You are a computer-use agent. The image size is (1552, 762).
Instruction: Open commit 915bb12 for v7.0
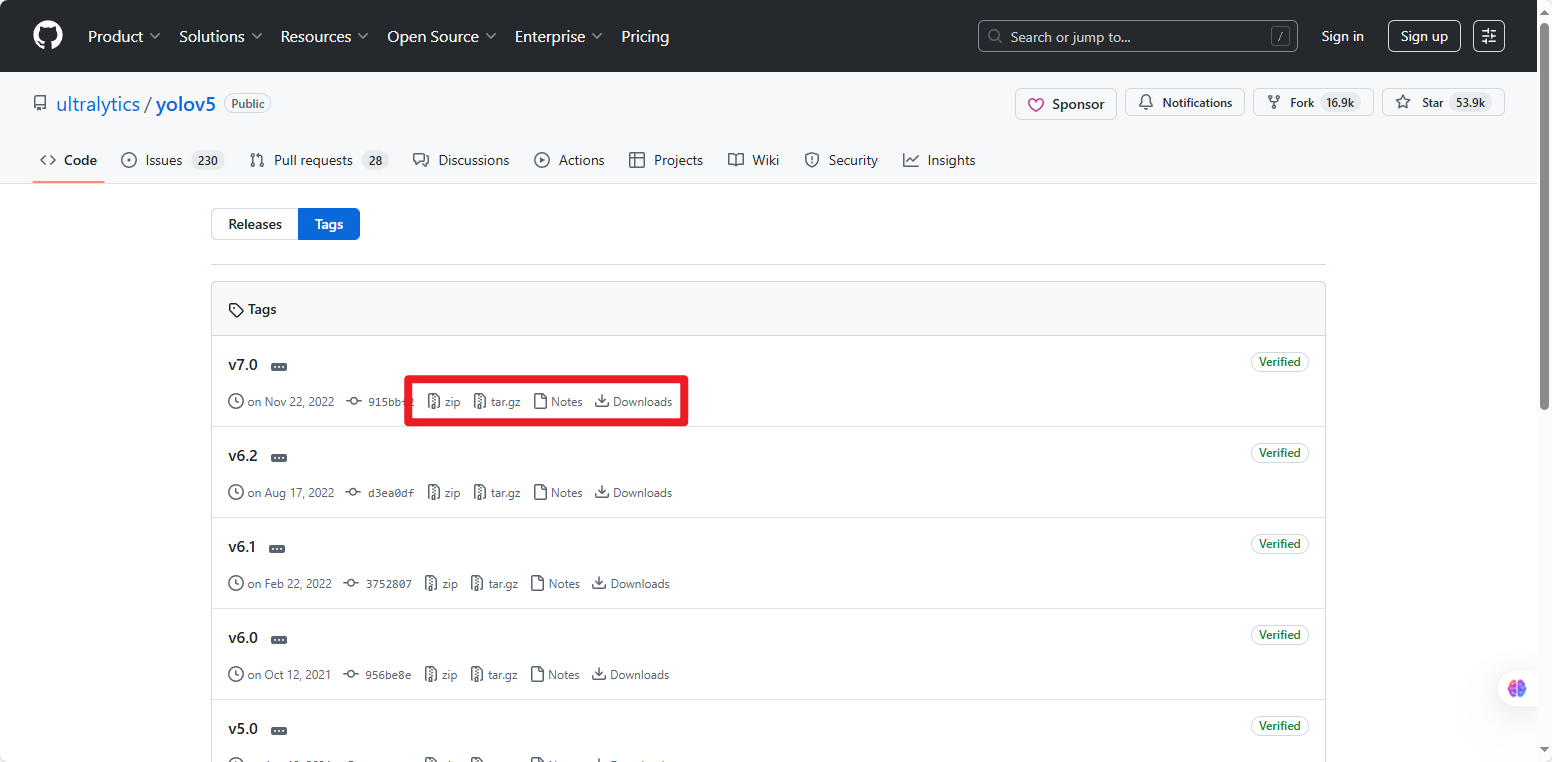click(x=381, y=402)
